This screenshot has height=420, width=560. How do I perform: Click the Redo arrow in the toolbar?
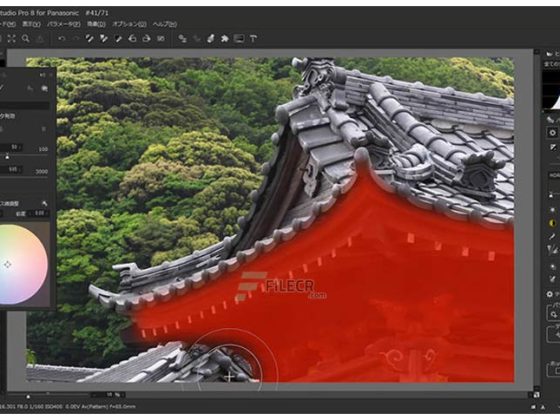tap(75, 39)
